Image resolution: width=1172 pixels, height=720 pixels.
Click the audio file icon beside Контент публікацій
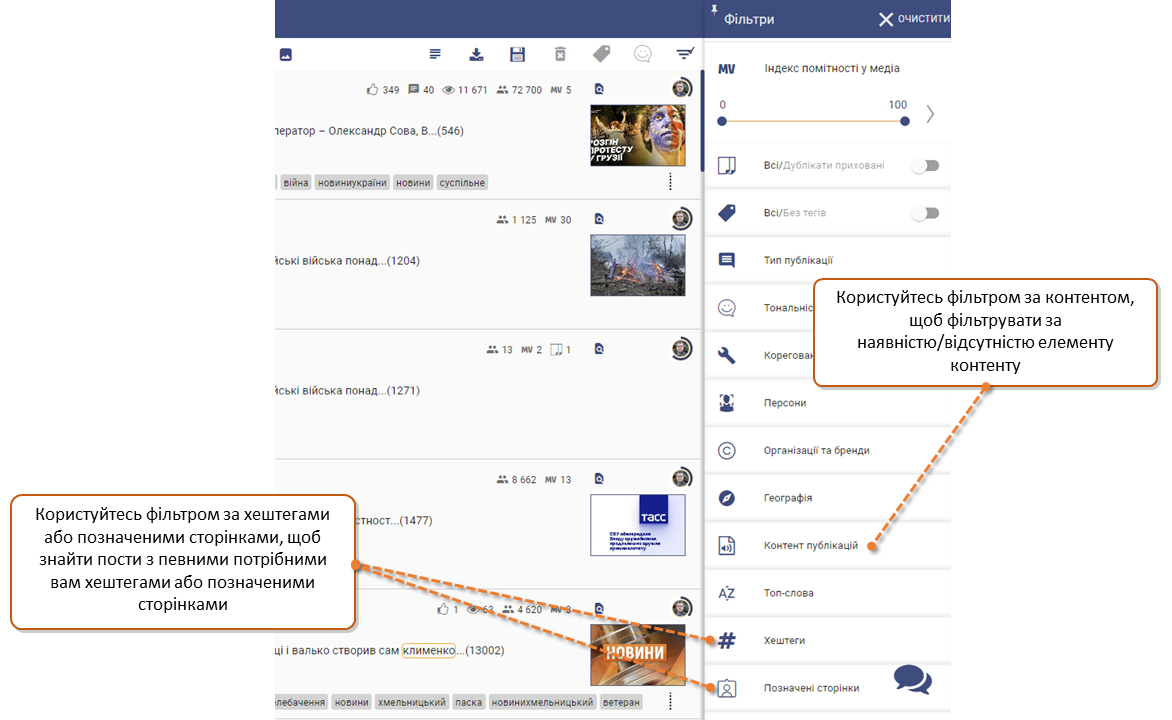[x=727, y=546]
